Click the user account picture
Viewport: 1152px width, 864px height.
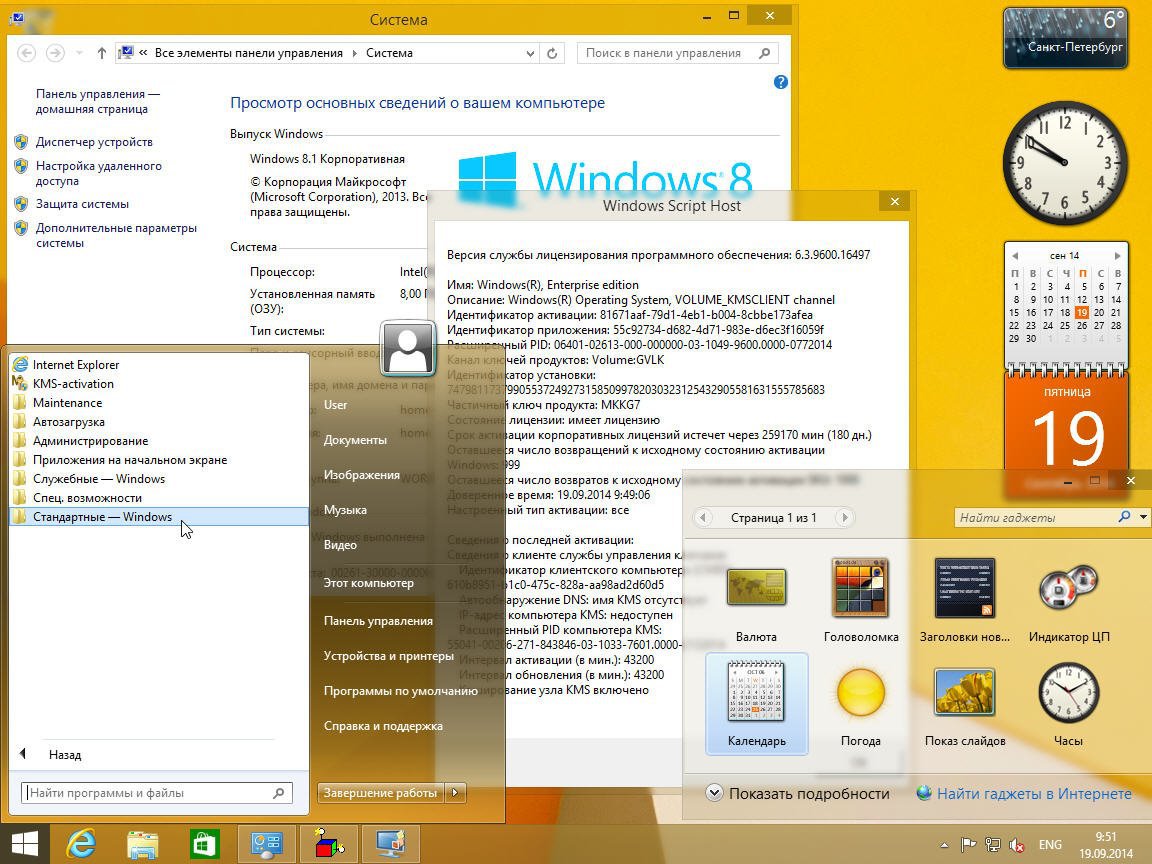(408, 348)
